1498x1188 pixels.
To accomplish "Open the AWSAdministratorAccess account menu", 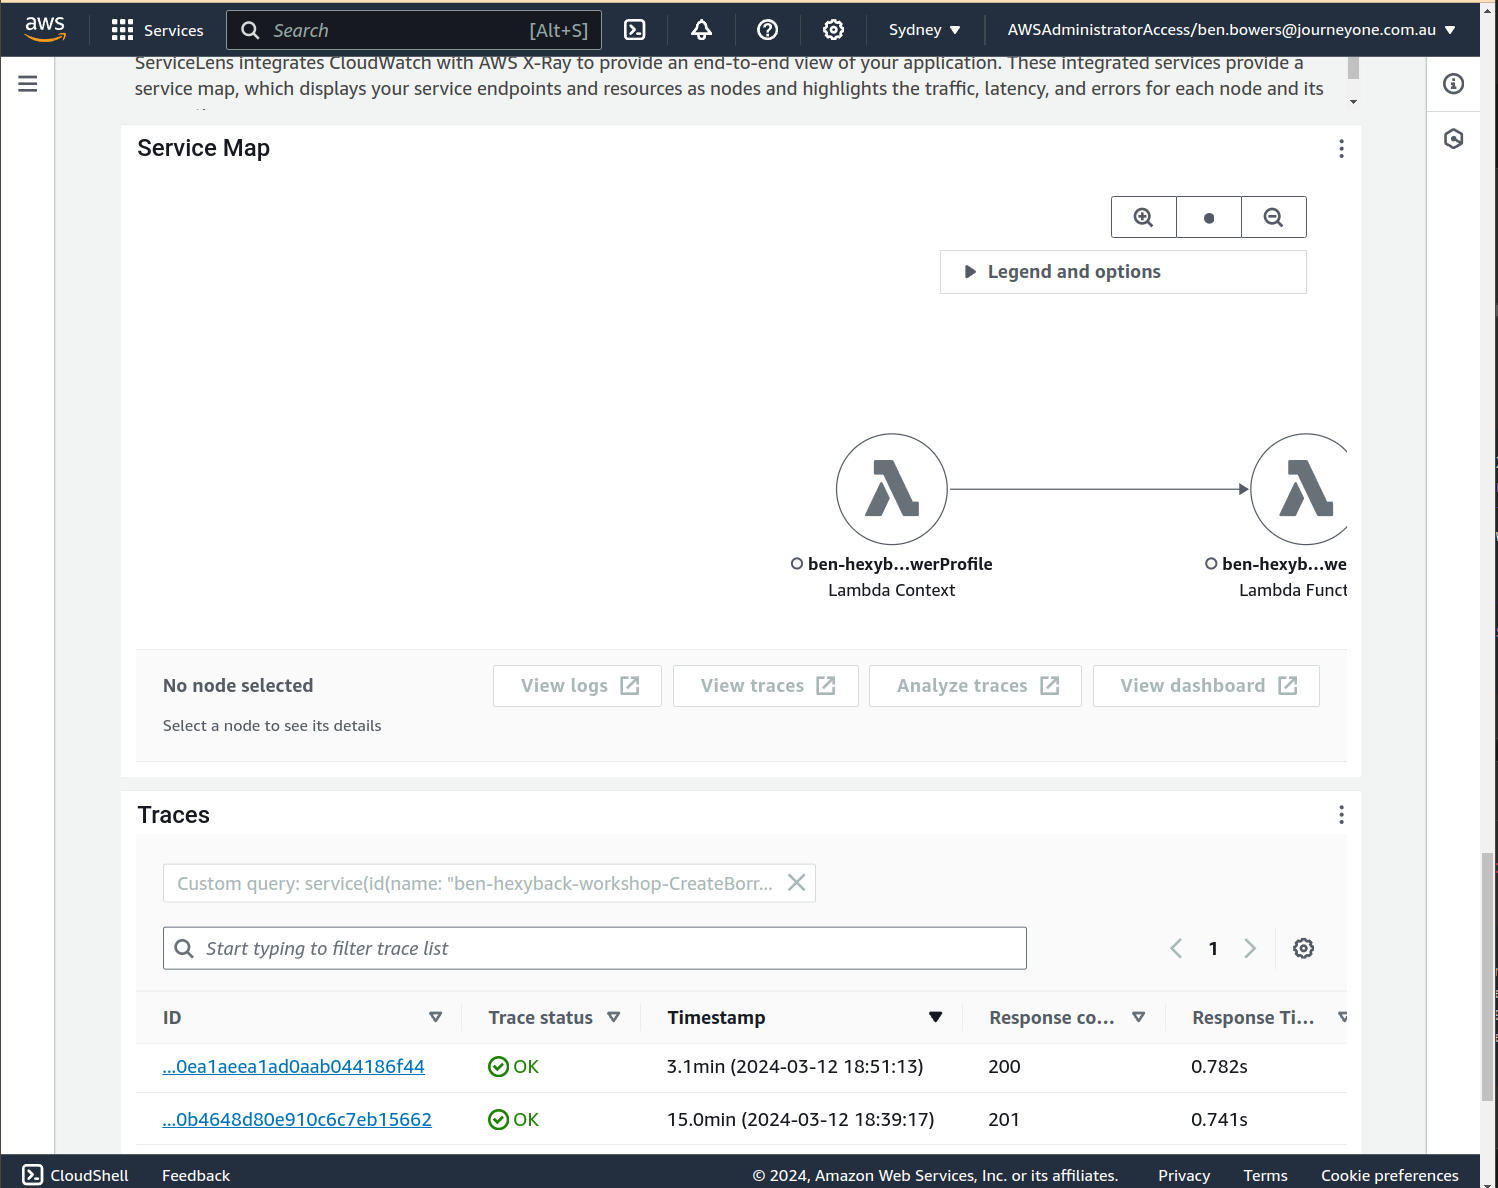I will tap(1231, 30).
